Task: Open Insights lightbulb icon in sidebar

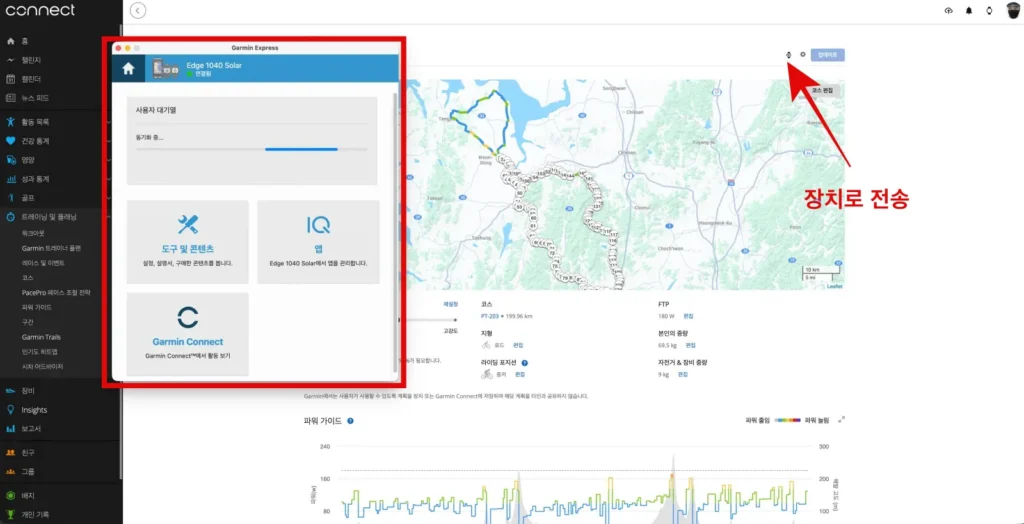Action: (x=10, y=410)
